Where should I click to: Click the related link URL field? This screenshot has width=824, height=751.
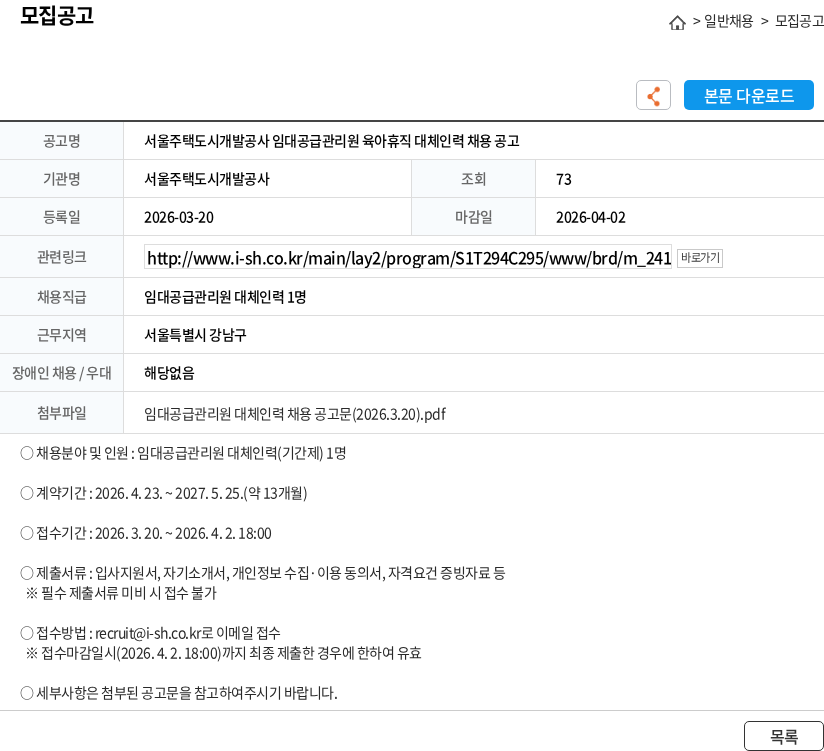(408, 258)
